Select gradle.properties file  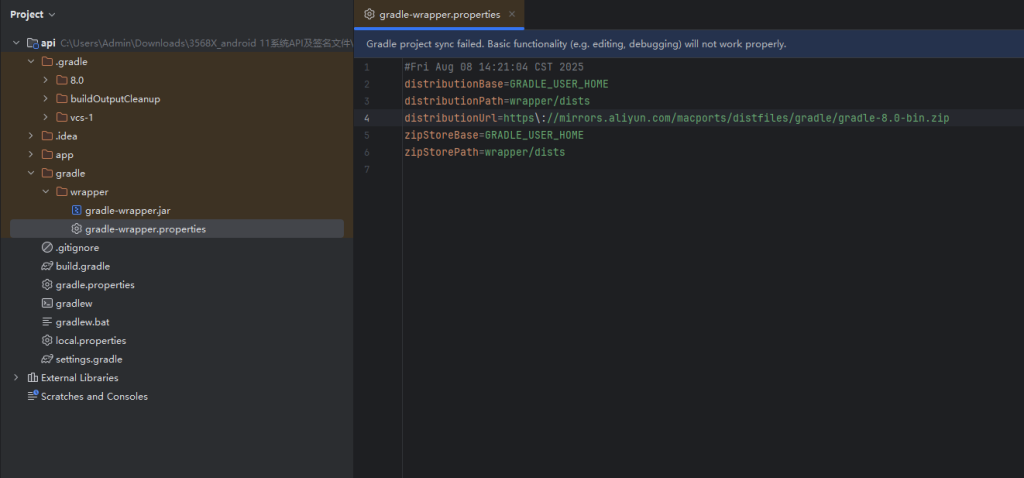click(x=95, y=285)
